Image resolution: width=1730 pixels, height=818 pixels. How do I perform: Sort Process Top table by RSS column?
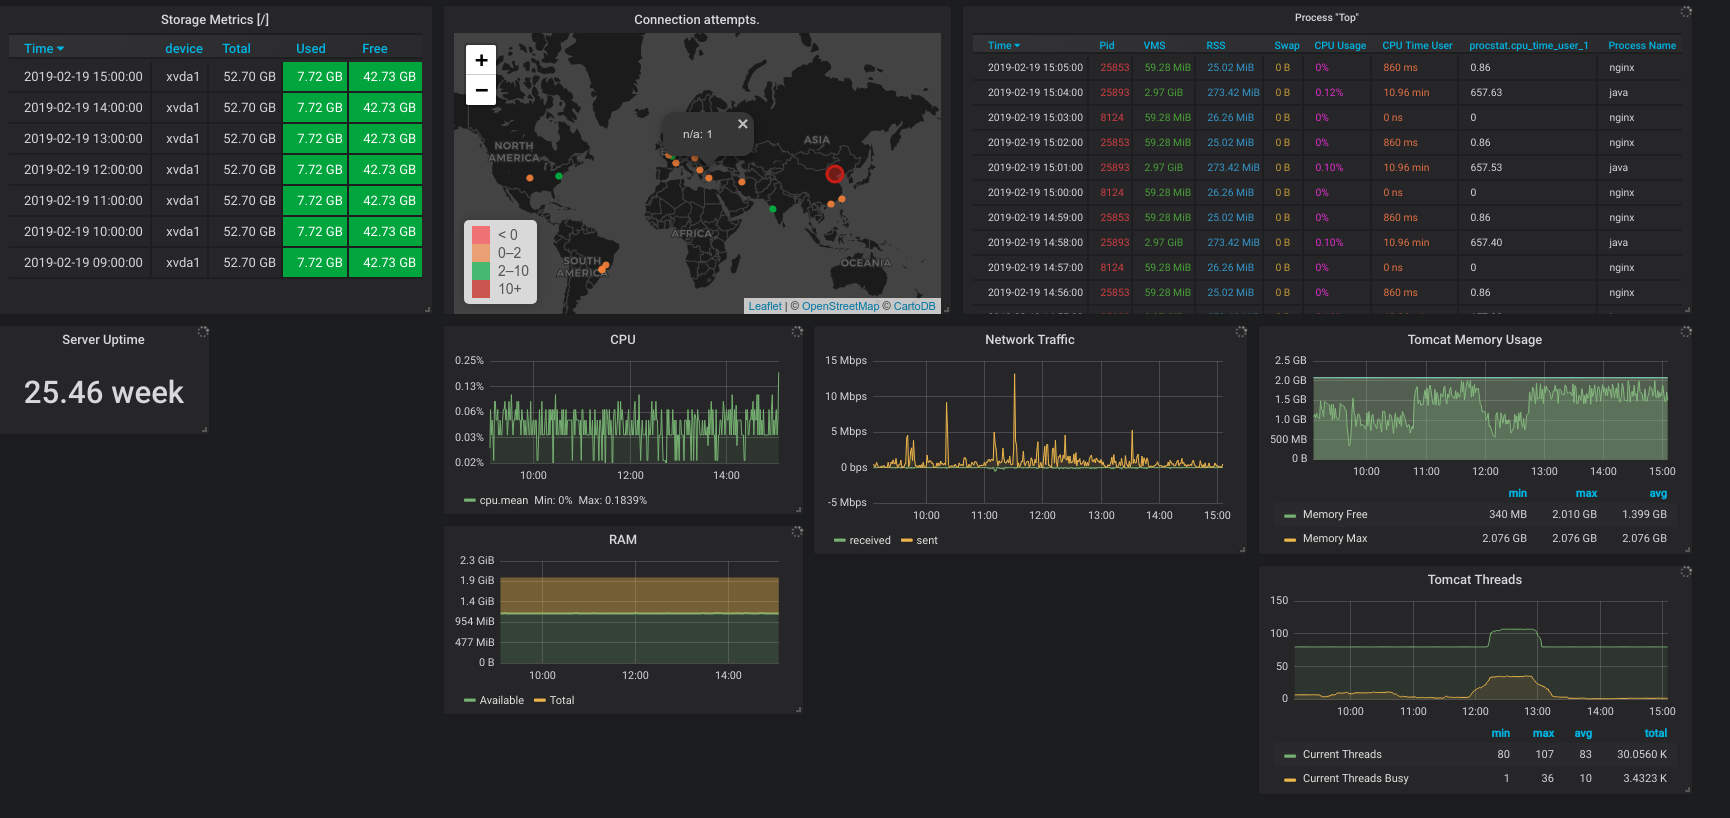[1215, 45]
